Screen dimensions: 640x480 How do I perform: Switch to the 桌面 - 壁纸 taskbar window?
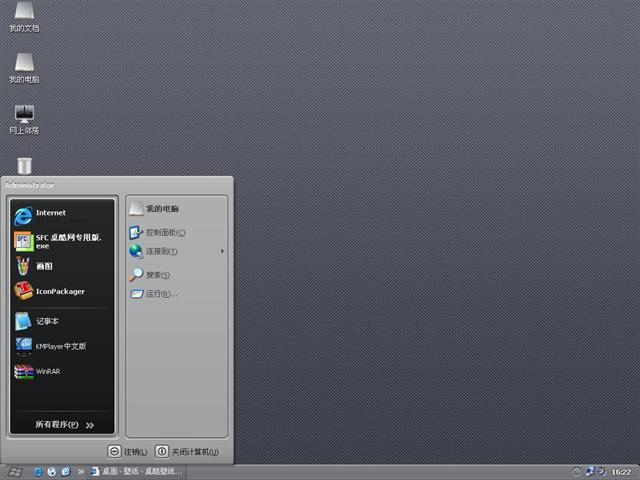click(x=137, y=472)
